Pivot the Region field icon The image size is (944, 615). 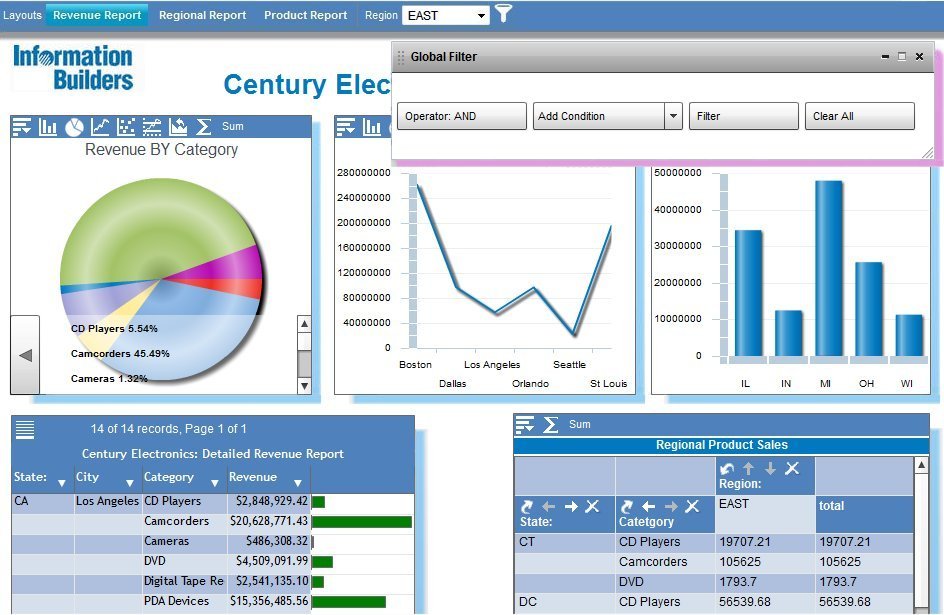pos(727,469)
